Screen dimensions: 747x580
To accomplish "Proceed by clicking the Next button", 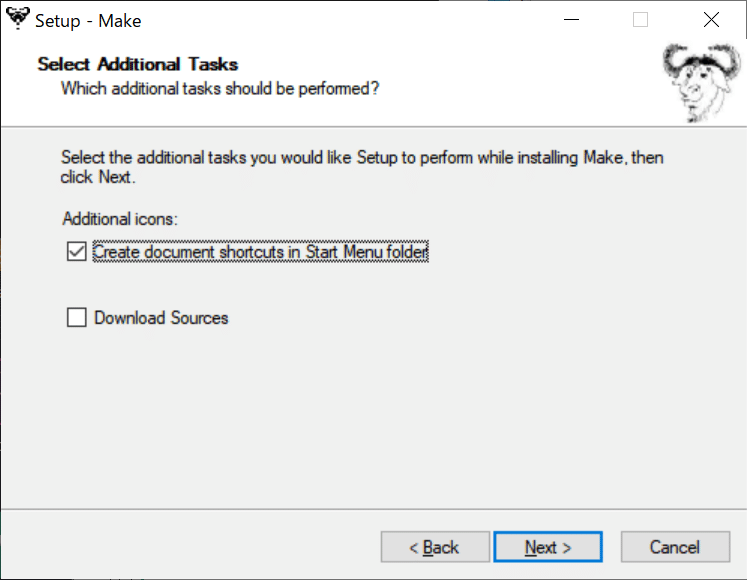I will click(x=548, y=547).
